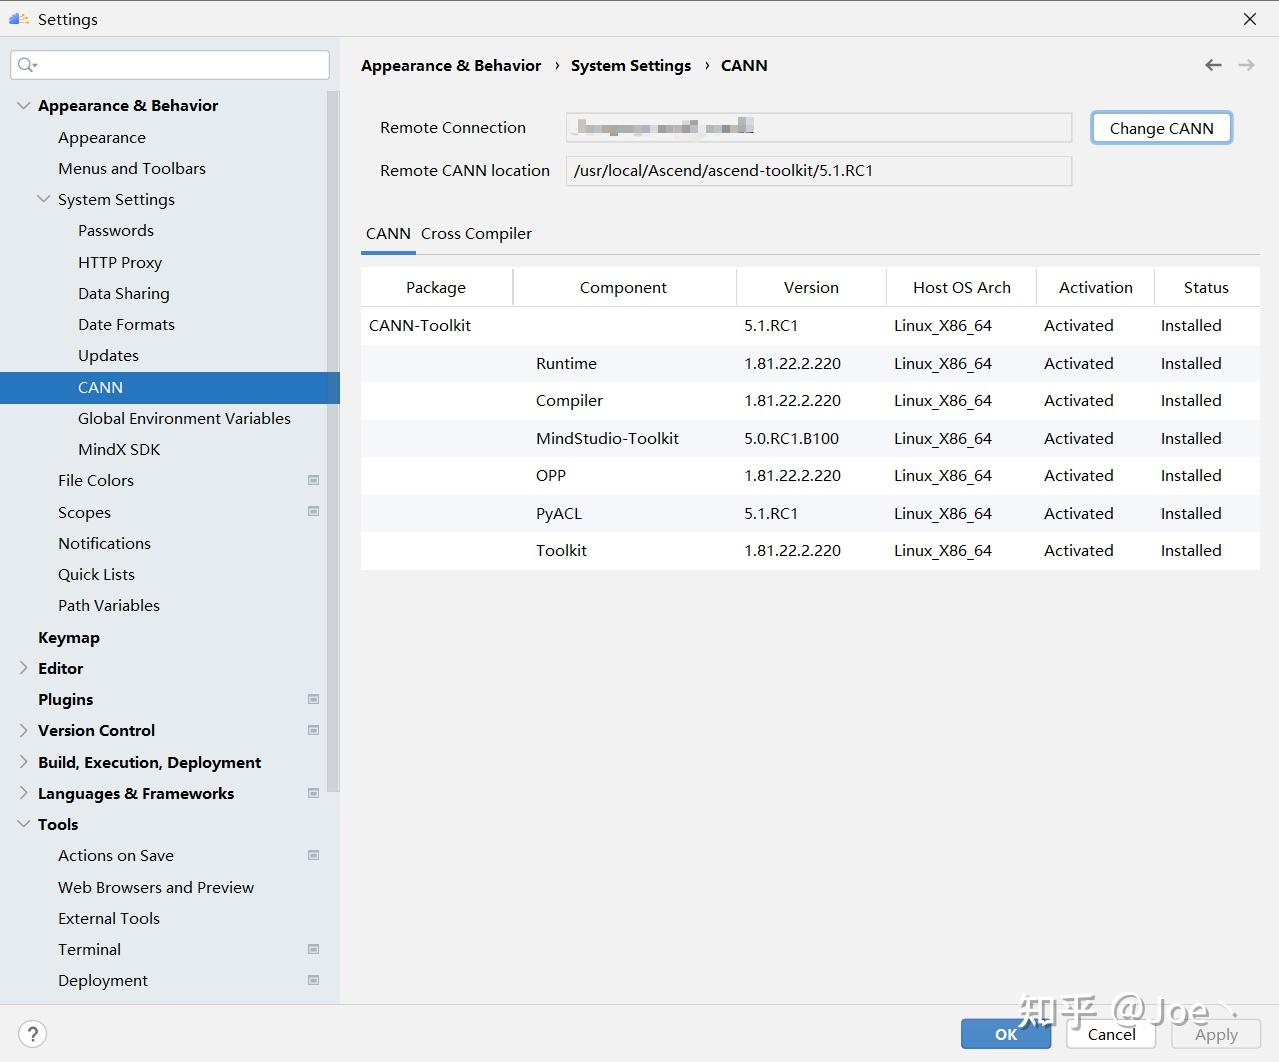Open the MindX SDK settings page

(119, 449)
